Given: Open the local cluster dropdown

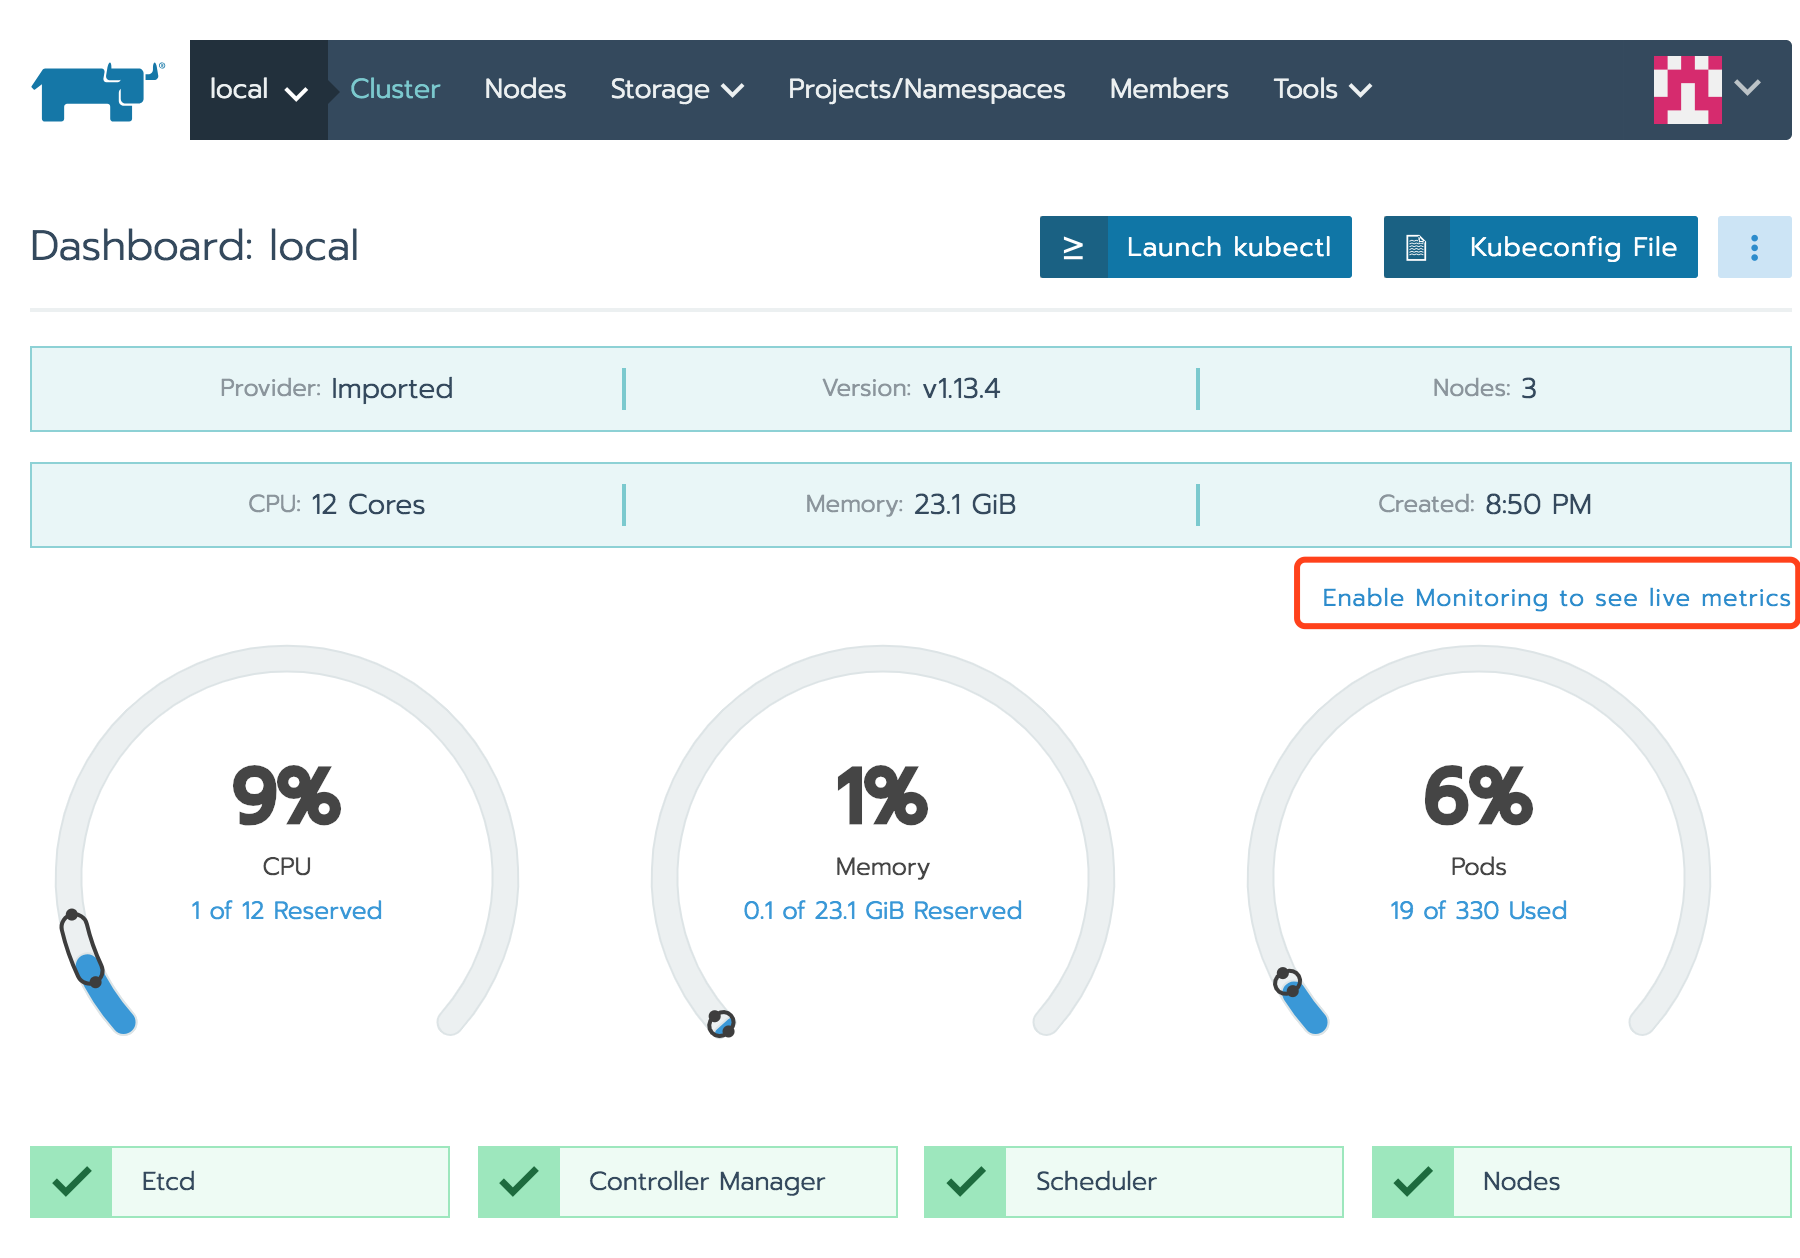Looking at the screenshot, I should tap(258, 90).
